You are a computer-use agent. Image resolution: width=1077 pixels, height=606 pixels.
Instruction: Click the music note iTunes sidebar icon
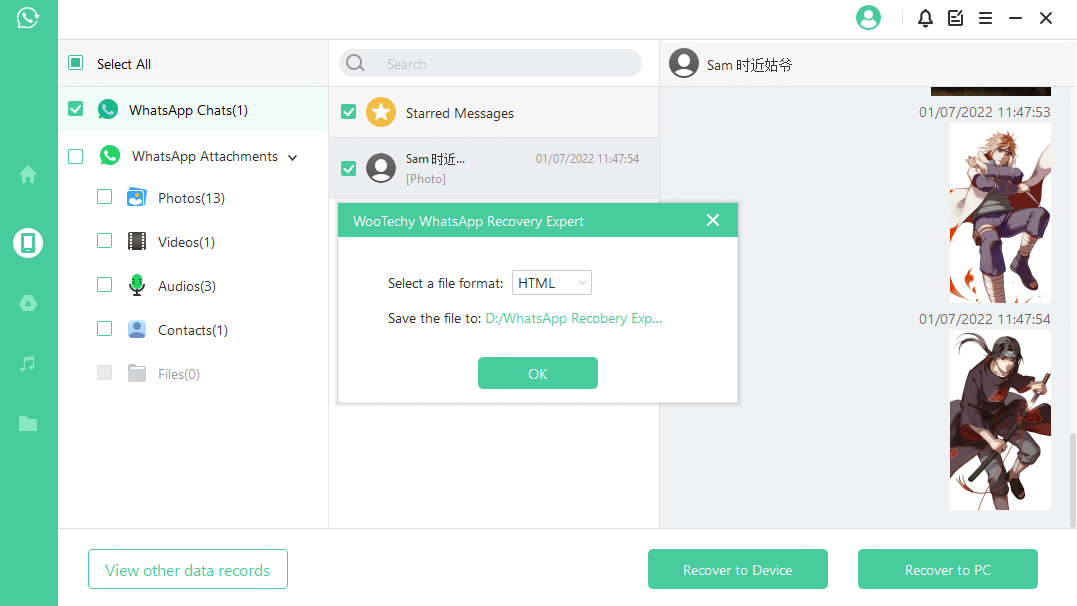tap(28, 364)
